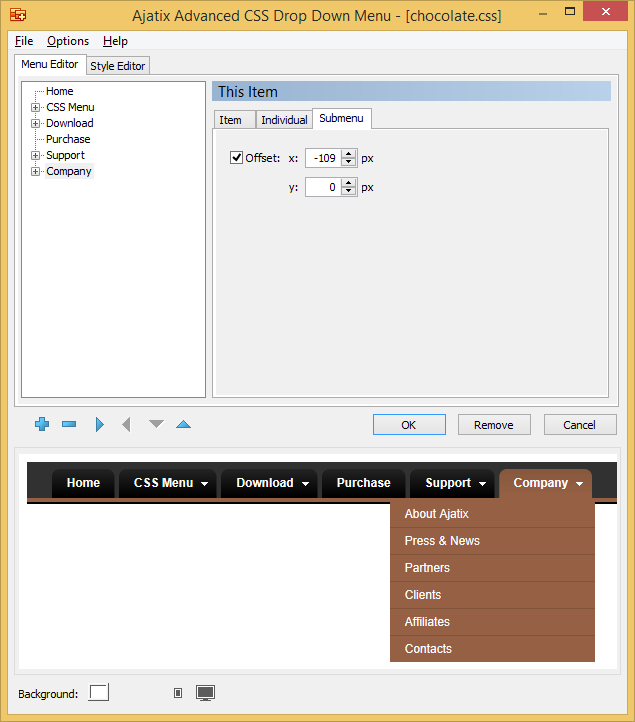Select the Submenu tab
The width and height of the screenshot is (635, 722).
click(342, 118)
